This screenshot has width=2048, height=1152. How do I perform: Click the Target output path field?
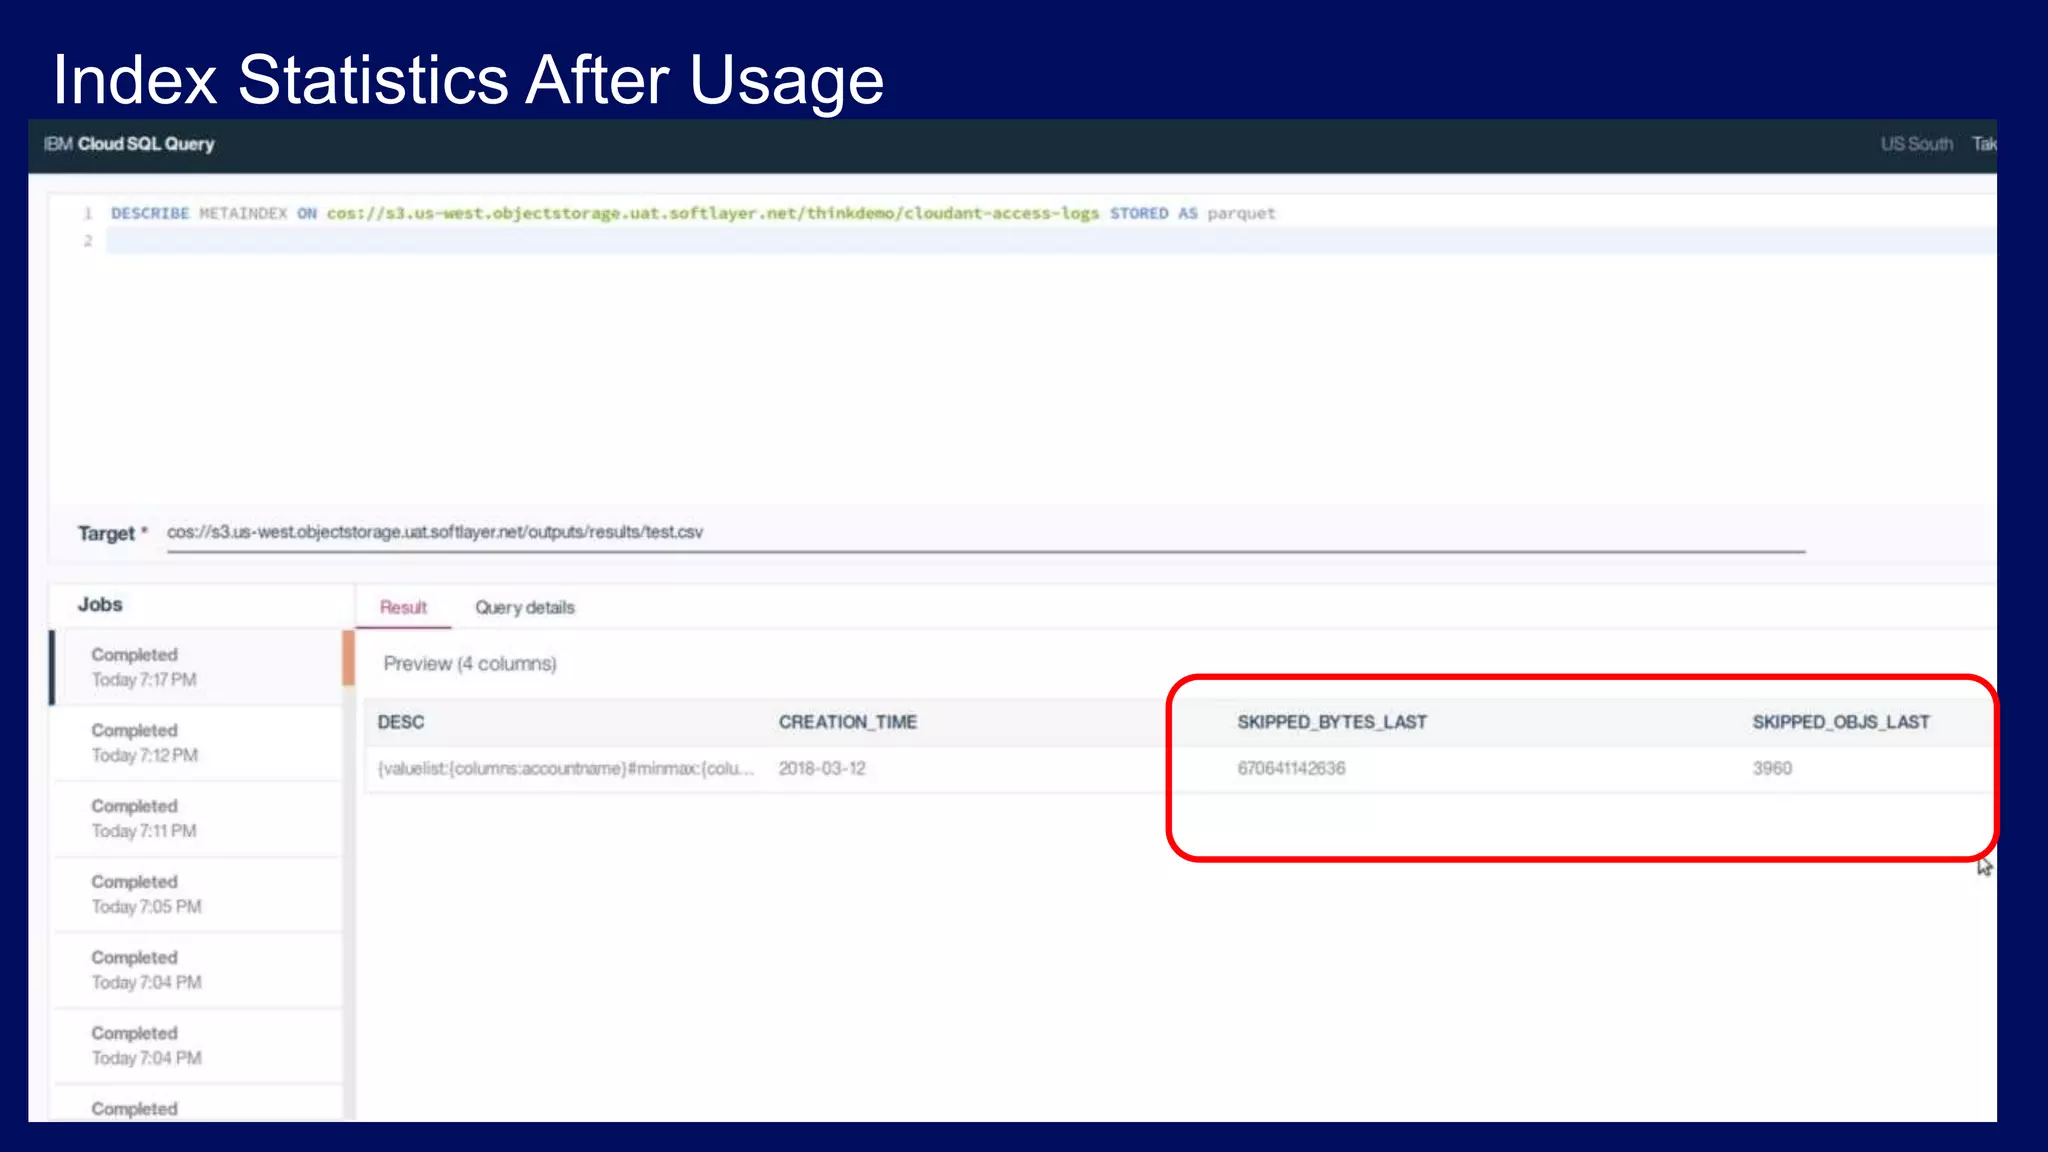pyautogui.click(x=985, y=532)
